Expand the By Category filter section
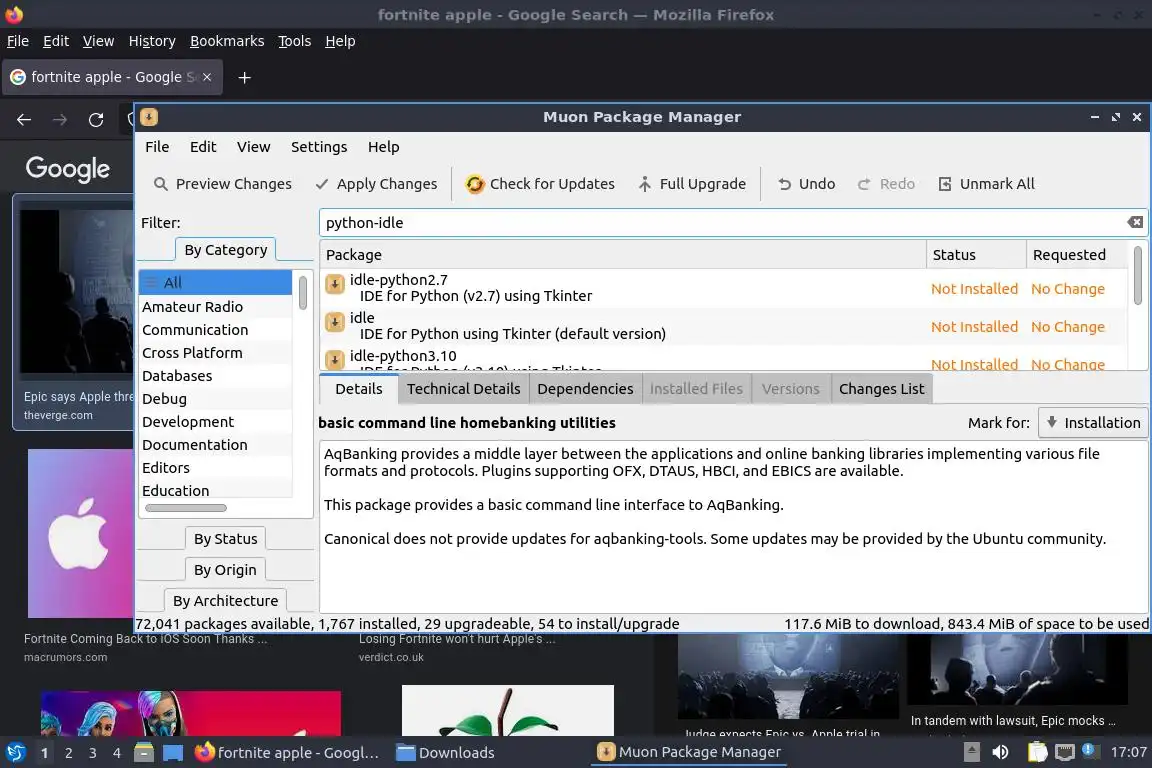This screenshot has width=1152, height=768. click(x=226, y=250)
